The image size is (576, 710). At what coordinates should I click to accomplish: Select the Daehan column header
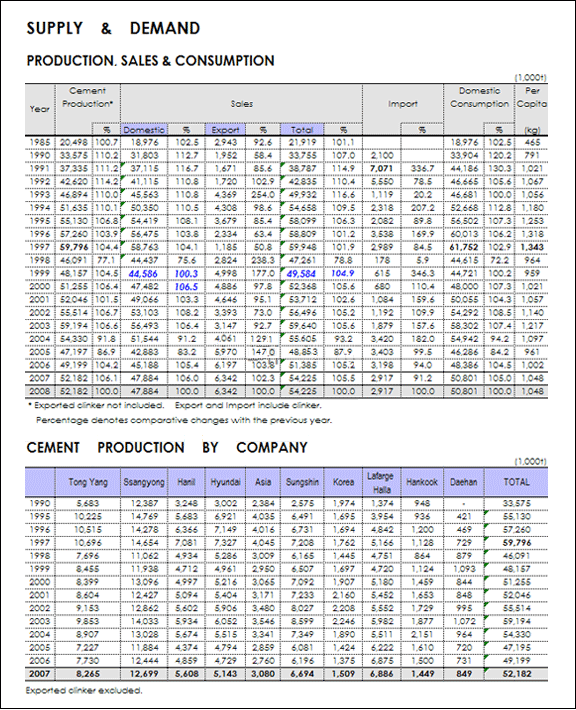tap(463, 482)
